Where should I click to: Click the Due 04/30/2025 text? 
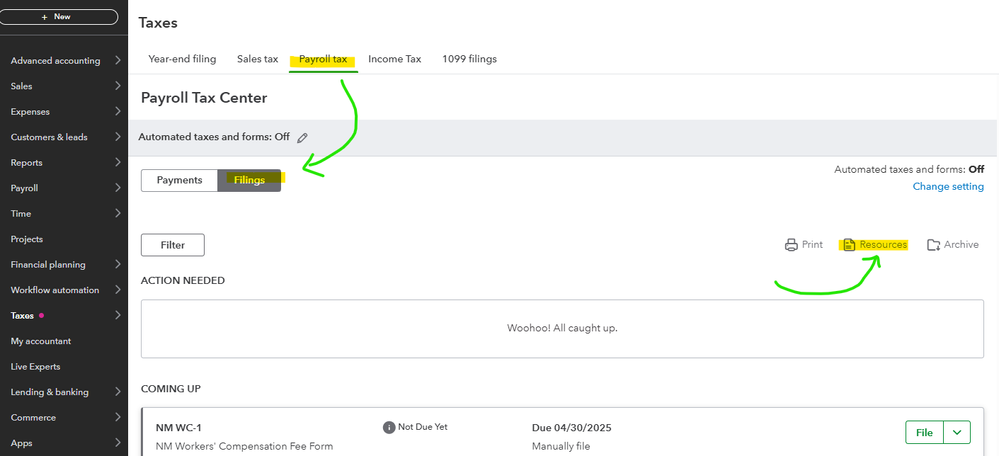571,427
